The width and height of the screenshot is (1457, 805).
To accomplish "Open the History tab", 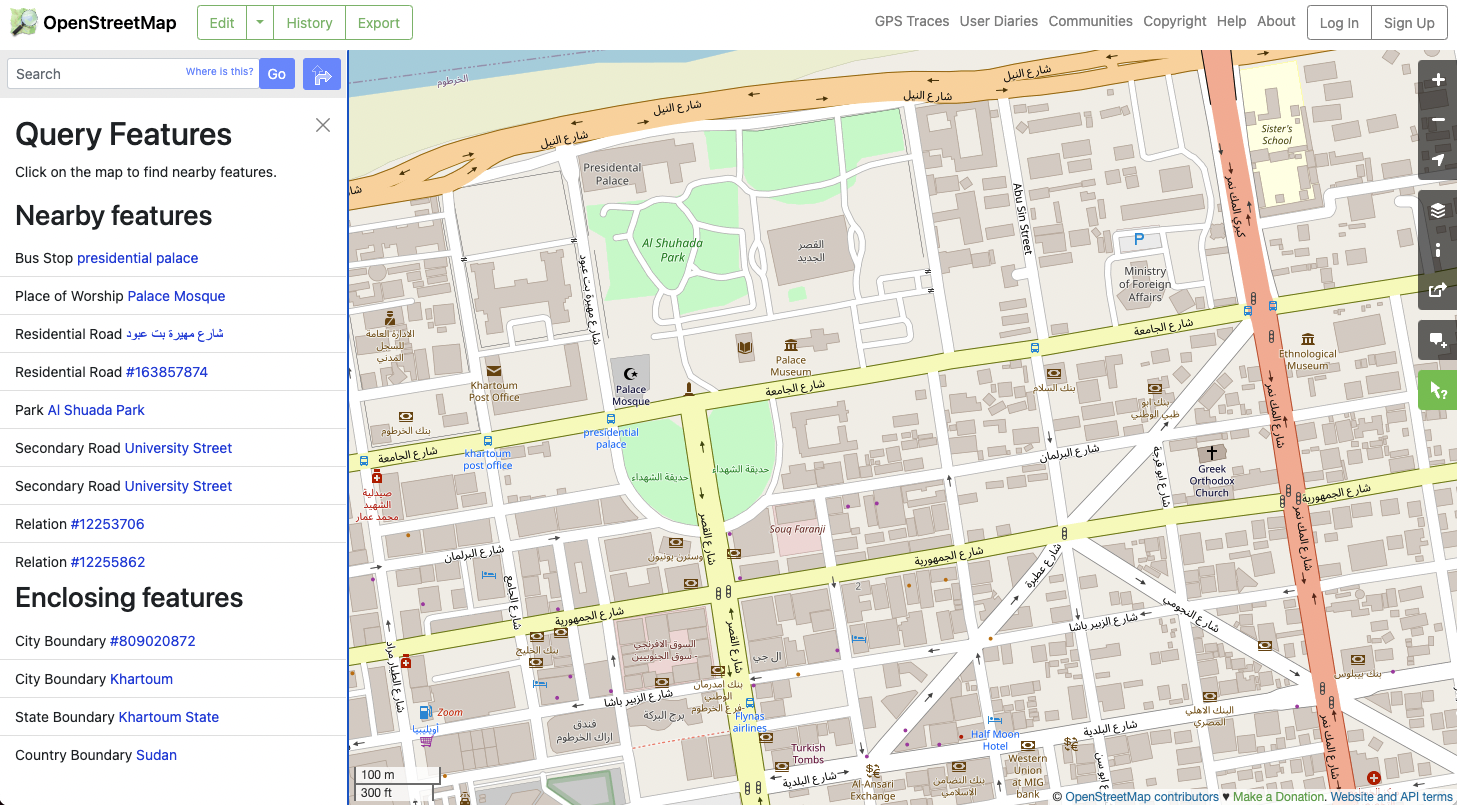I will click(x=309, y=22).
